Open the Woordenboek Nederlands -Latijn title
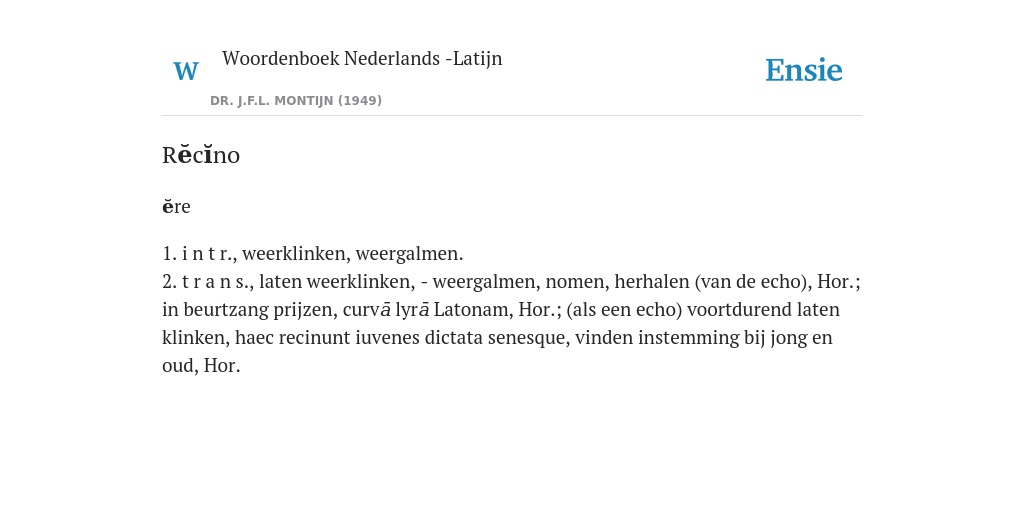The image size is (1024, 512). [x=362, y=58]
